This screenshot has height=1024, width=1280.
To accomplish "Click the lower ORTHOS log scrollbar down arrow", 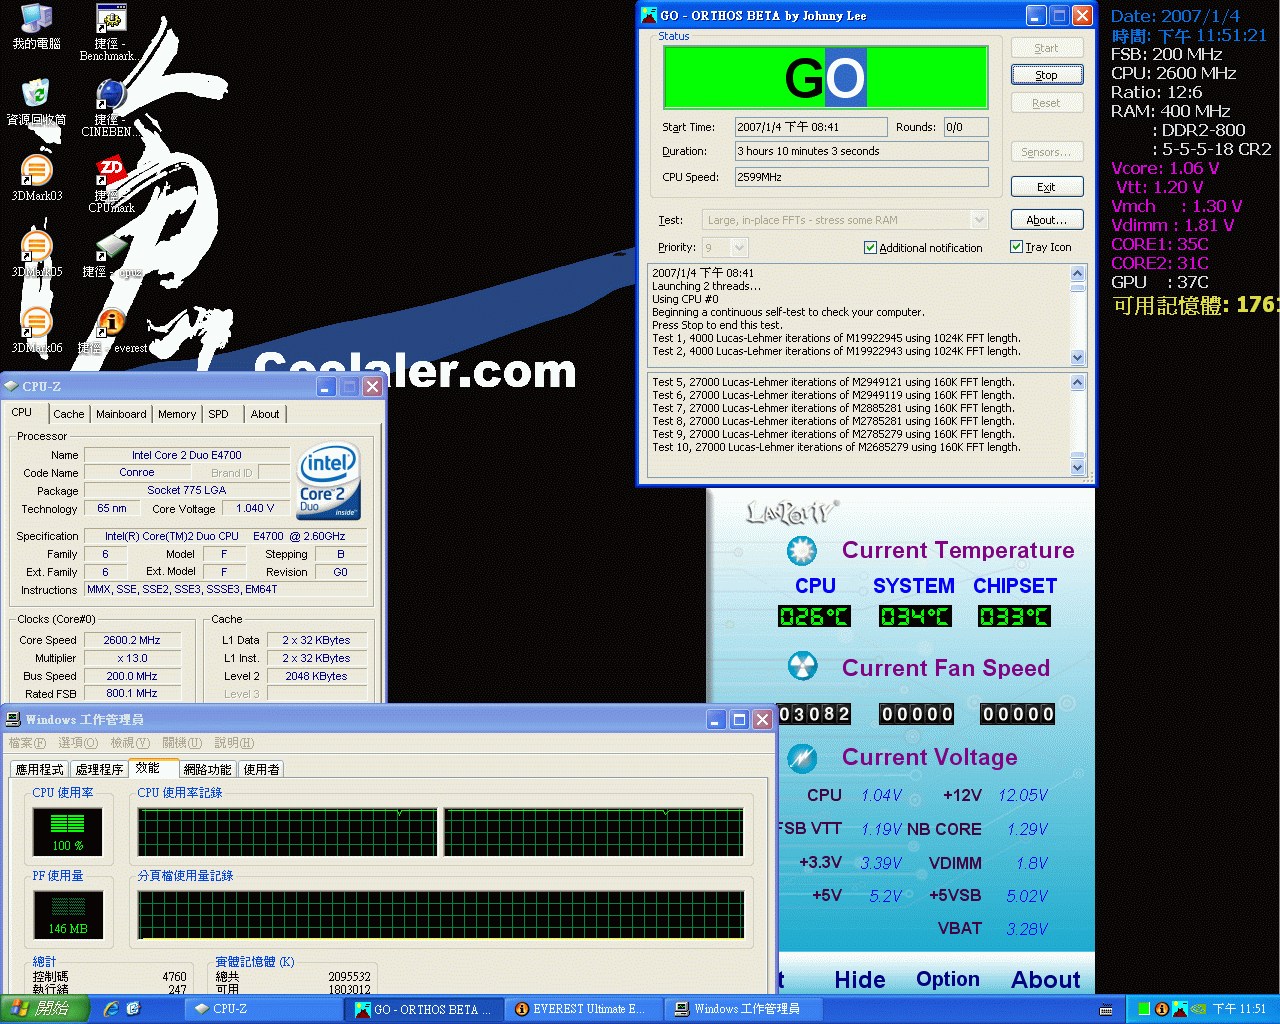I will click(1077, 467).
